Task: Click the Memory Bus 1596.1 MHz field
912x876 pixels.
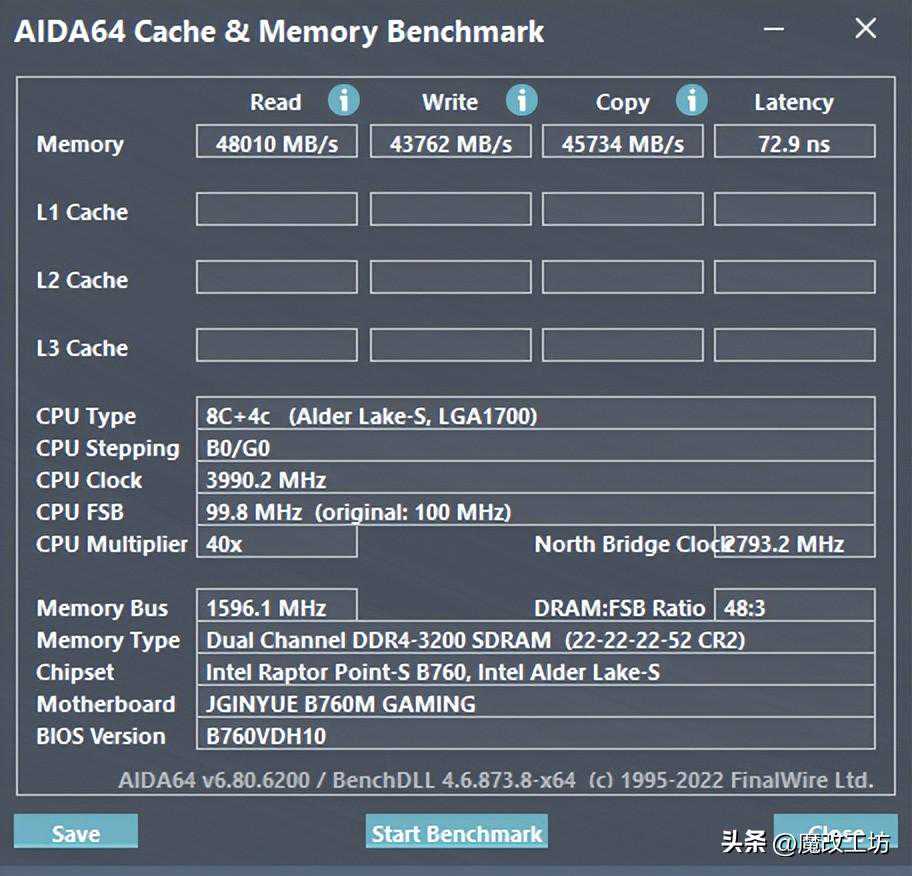Action: (x=277, y=607)
